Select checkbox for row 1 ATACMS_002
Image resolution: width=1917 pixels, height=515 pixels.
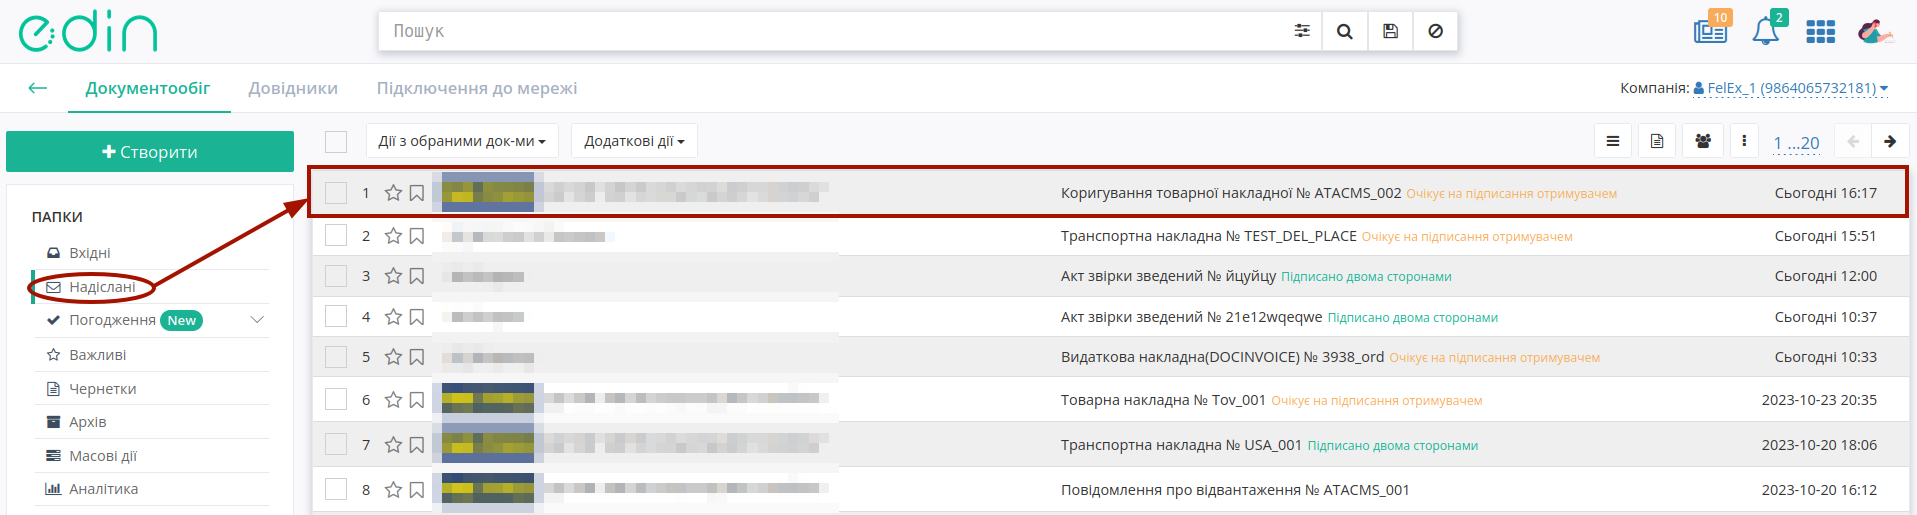pyautogui.click(x=336, y=193)
